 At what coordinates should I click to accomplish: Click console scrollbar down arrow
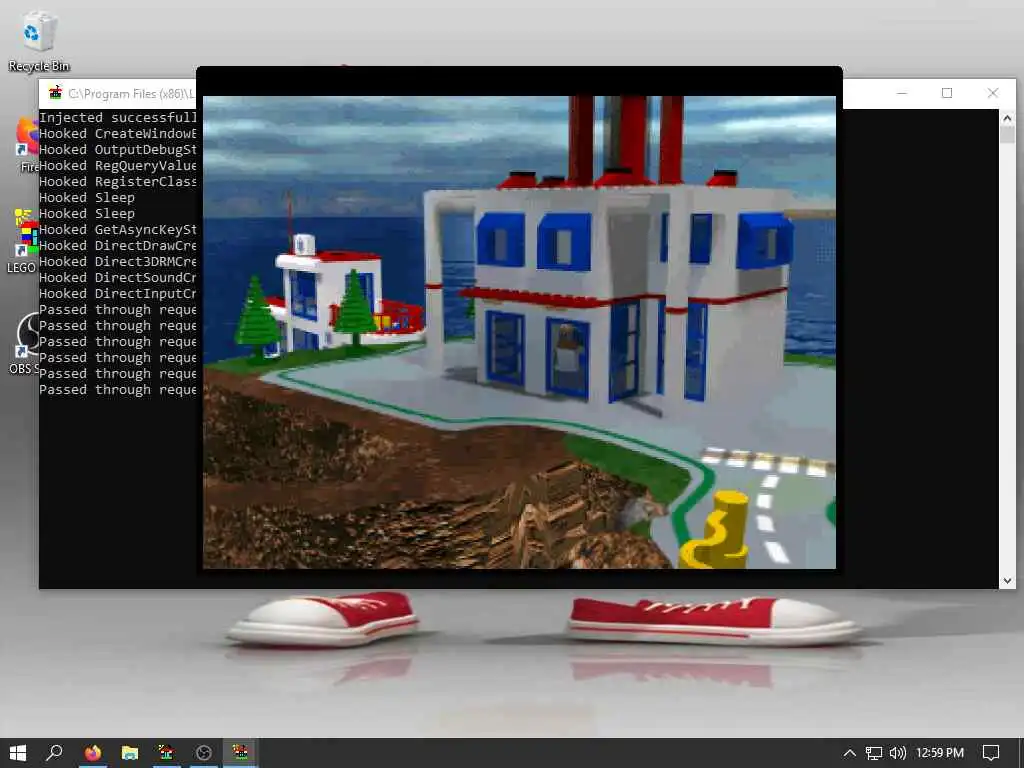coord(1007,581)
